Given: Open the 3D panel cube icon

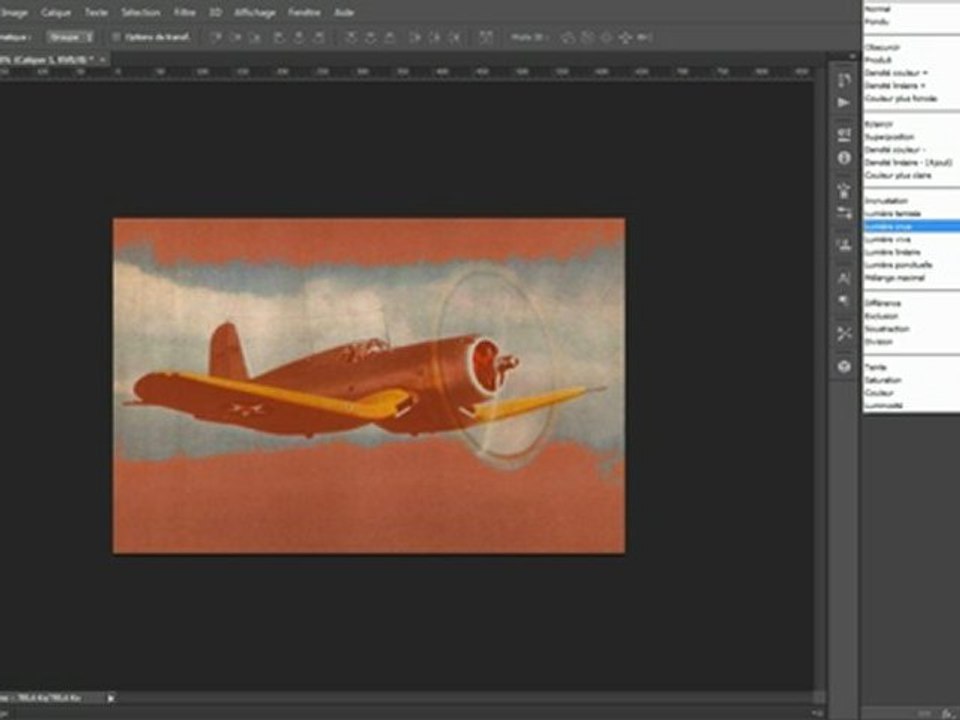Looking at the screenshot, I should coord(844,367).
